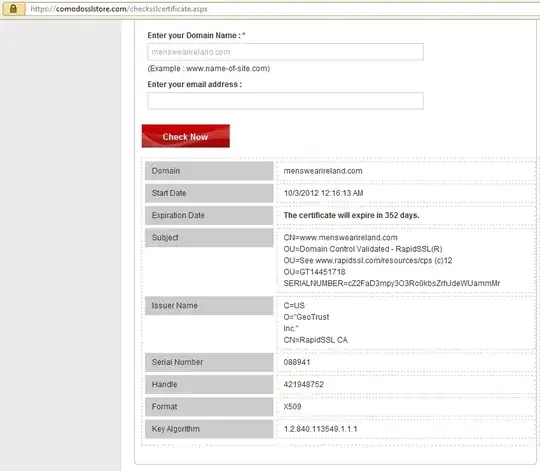
Task: Click the Handle row header
Action: pos(209,384)
